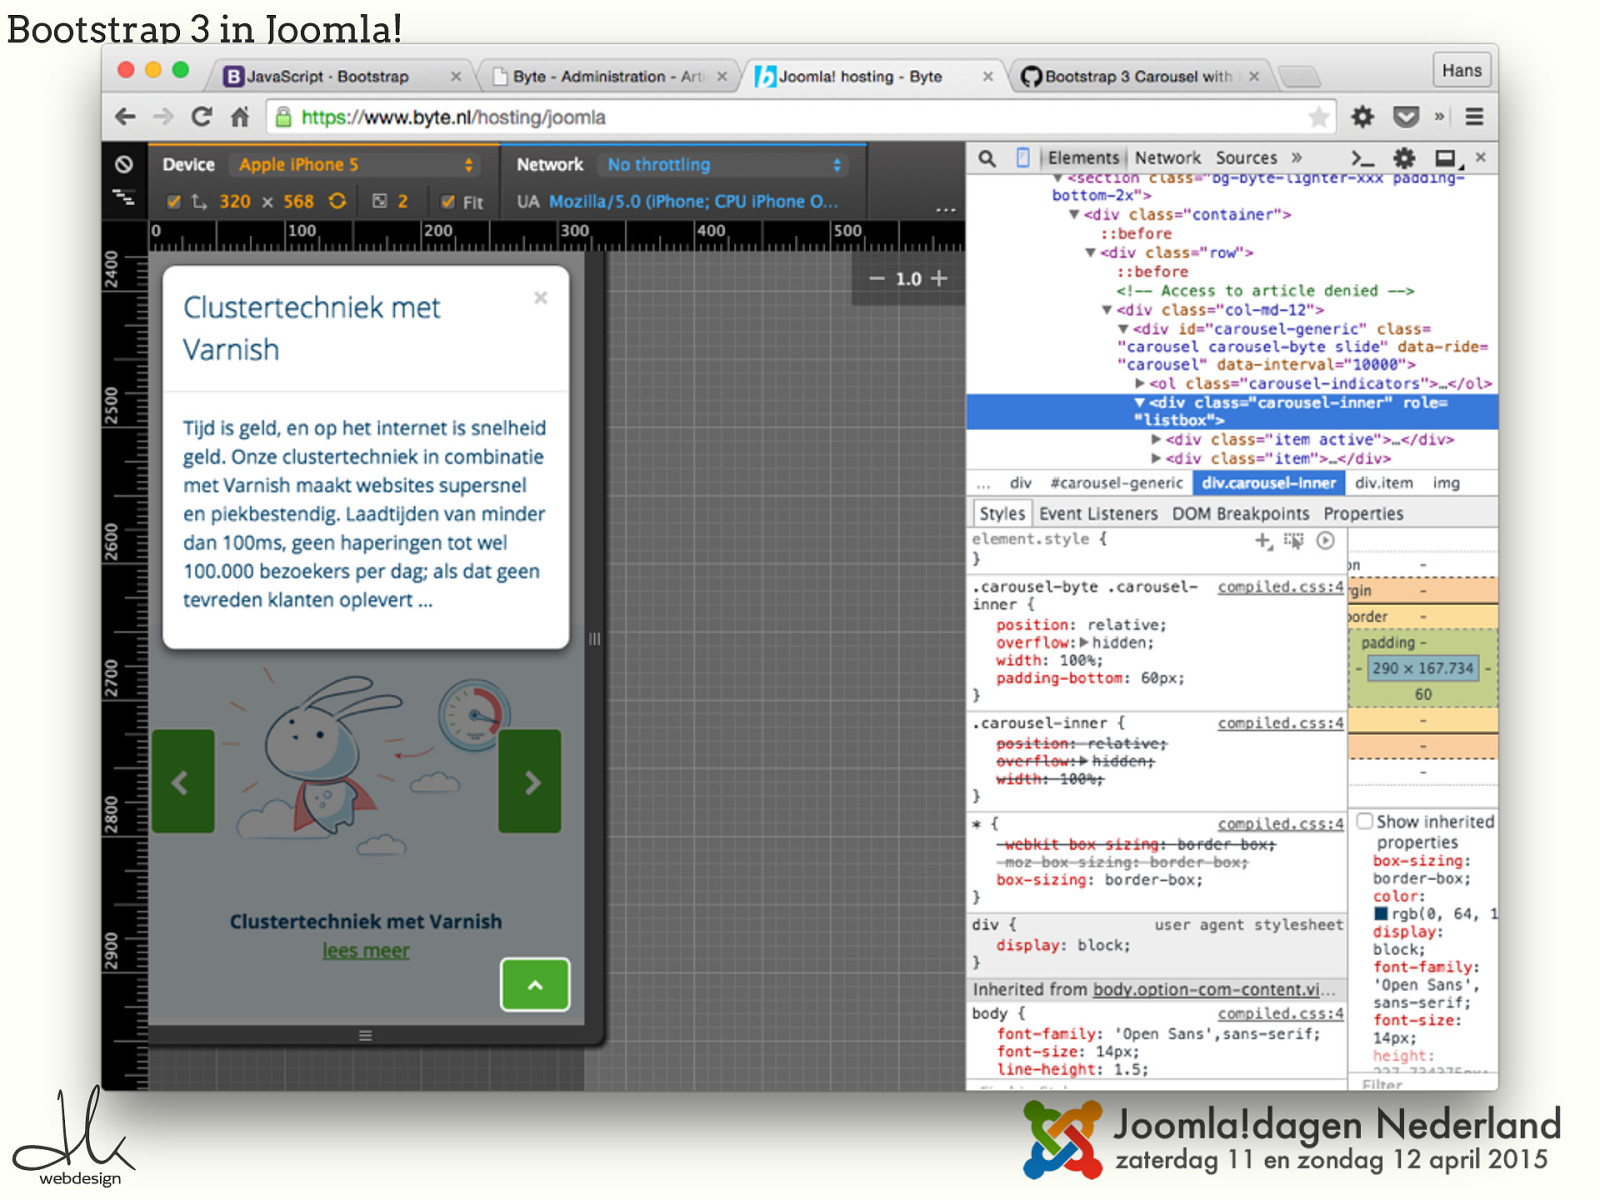Enable Show inherited properties checkbox
1600x1200 pixels.
[1365, 821]
